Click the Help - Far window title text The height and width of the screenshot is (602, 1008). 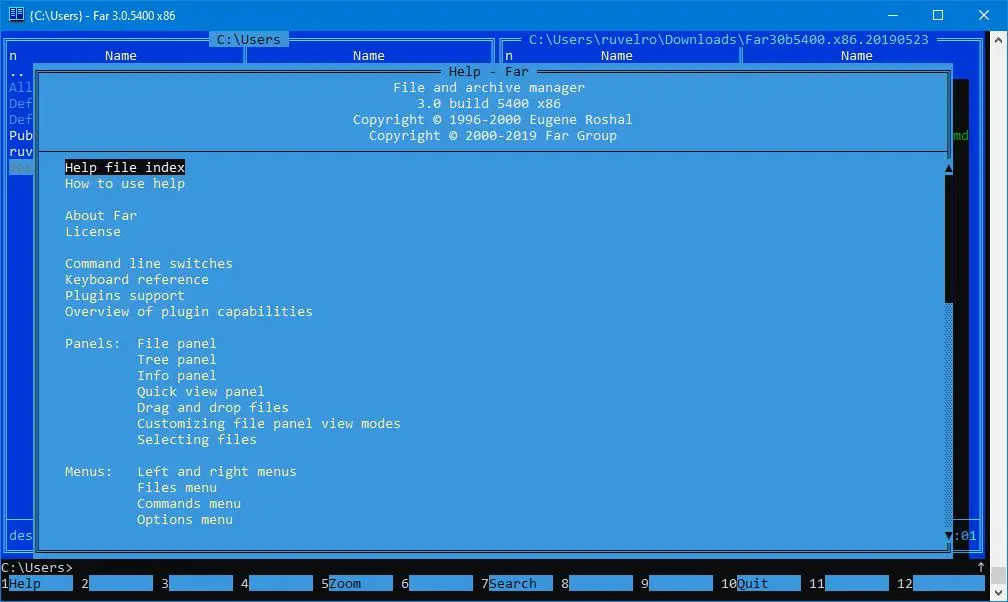coord(489,71)
